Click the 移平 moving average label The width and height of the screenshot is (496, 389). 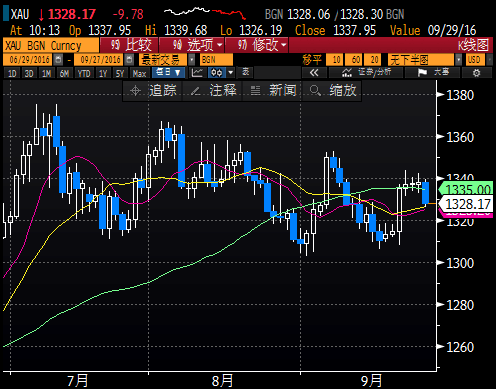click(x=312, y=60)
